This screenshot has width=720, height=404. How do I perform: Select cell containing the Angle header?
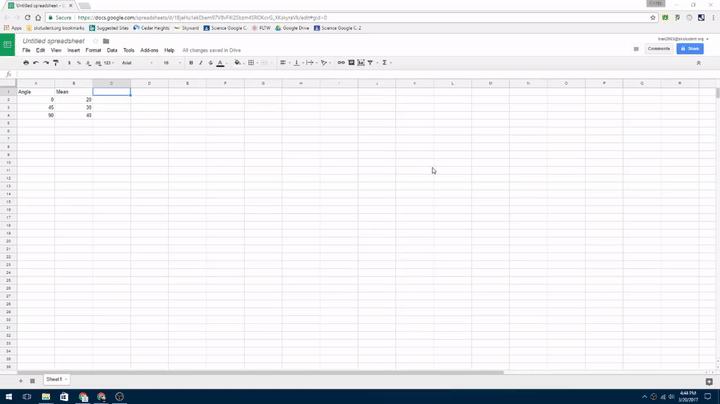pos(35,91)
